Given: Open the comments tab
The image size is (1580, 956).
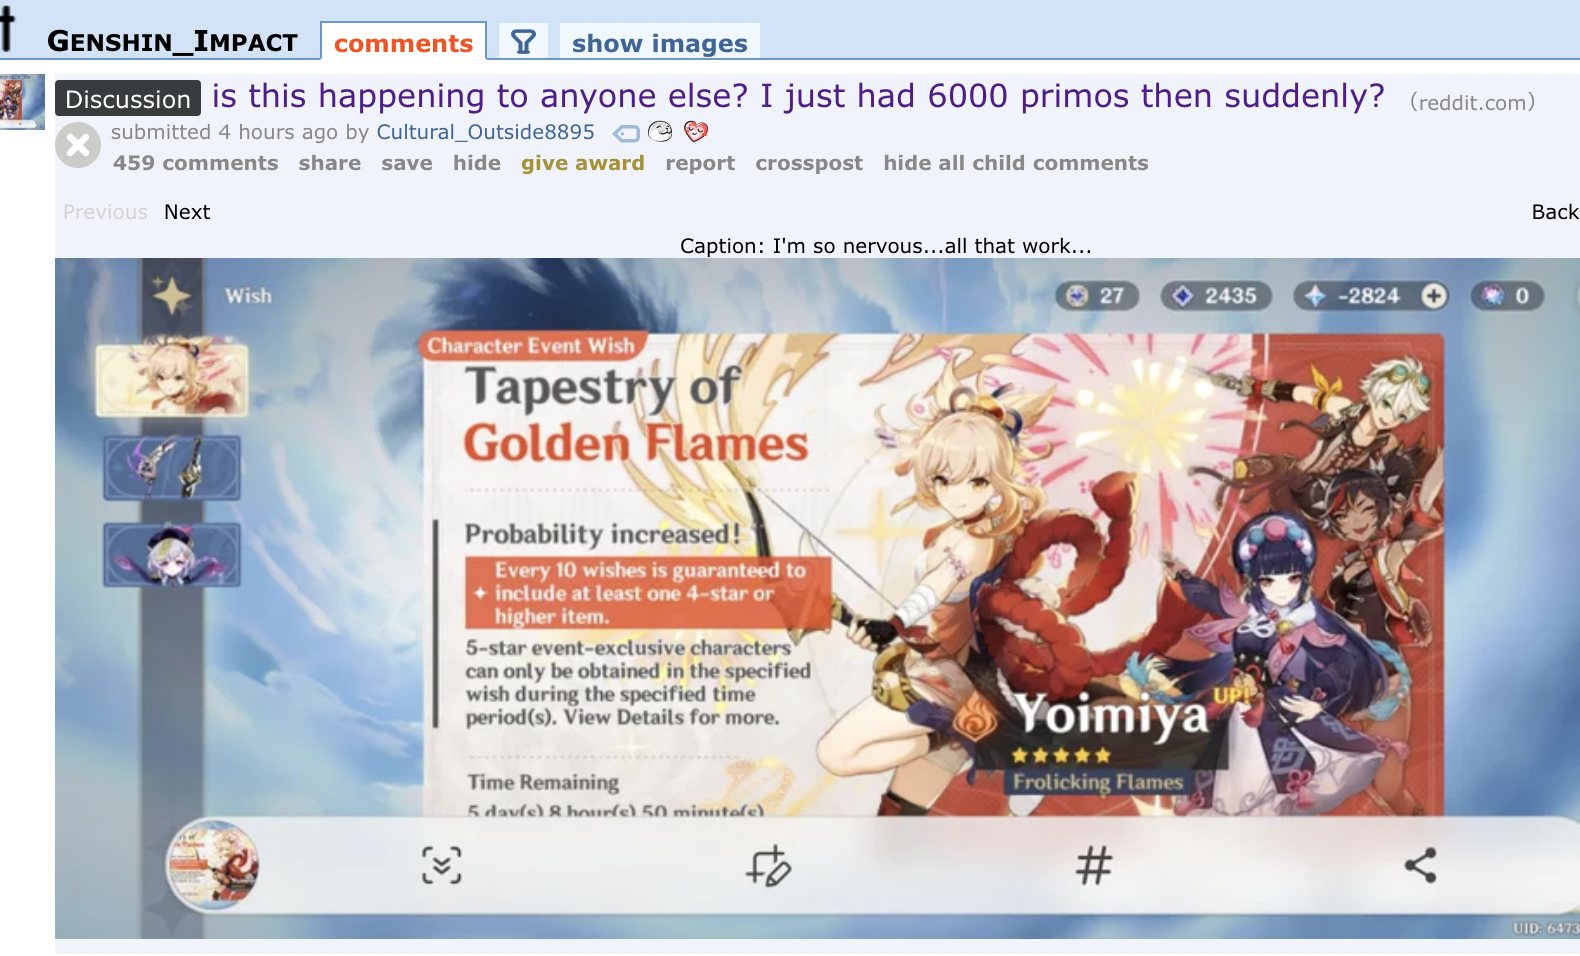Looking at the screenshot, I should (403, 43).
